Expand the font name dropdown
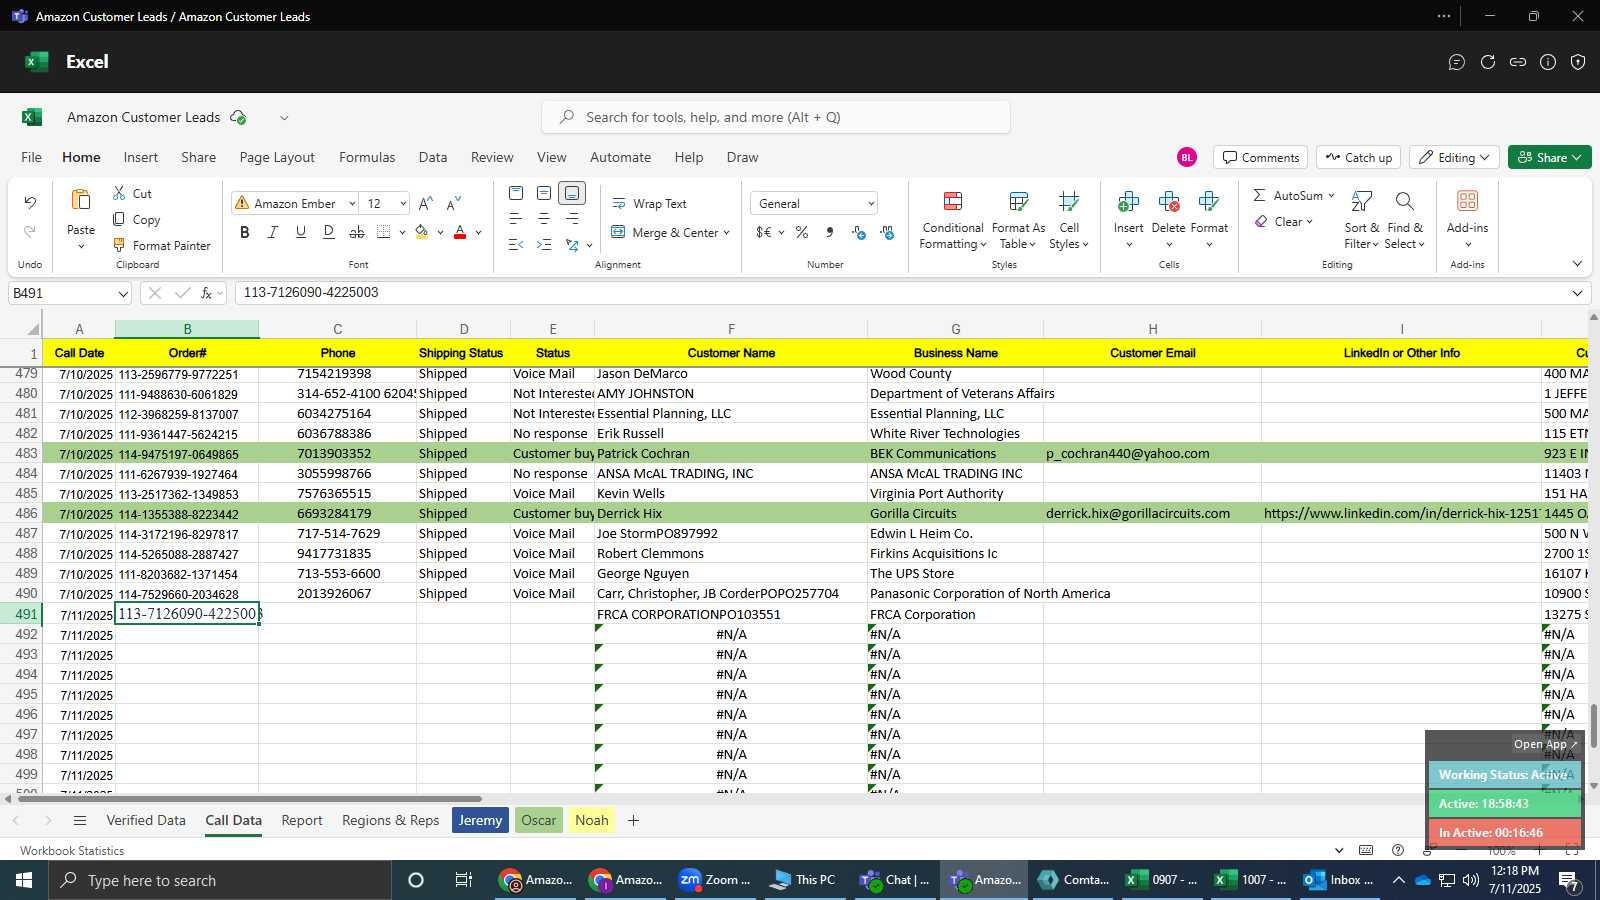This screenshot has width=1600, height=900. (352, 203)
